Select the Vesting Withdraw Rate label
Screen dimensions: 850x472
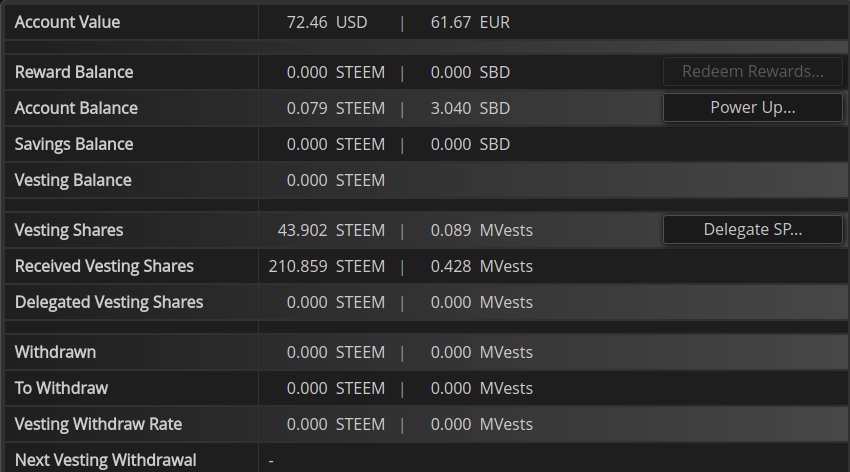[x=98, y=424]
